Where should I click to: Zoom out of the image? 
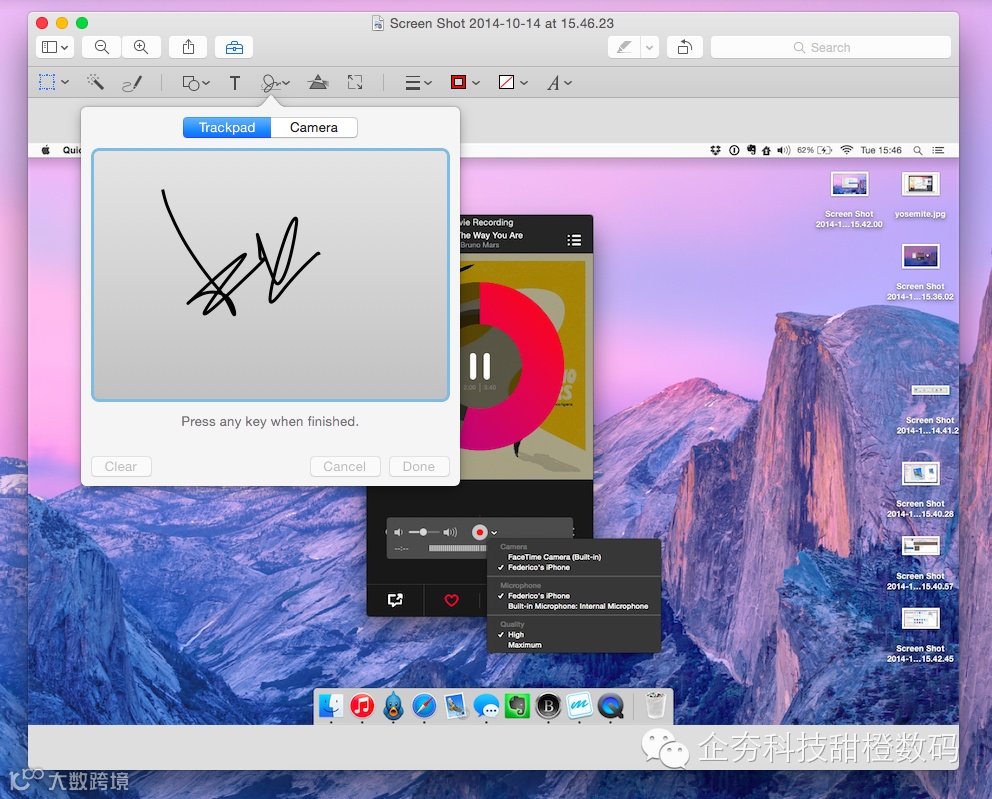click(x=101, y=47)
